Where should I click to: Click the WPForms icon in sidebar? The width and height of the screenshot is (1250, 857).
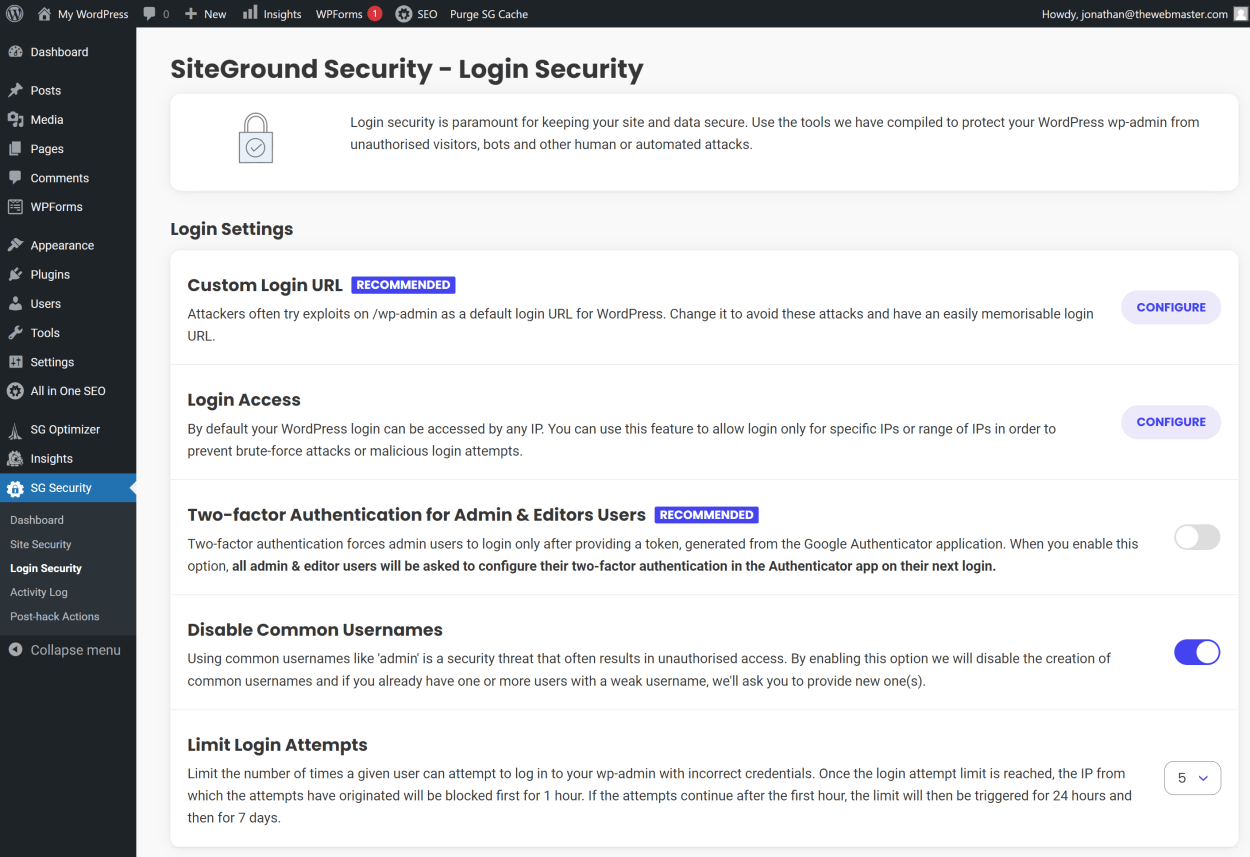pos(15,207)
